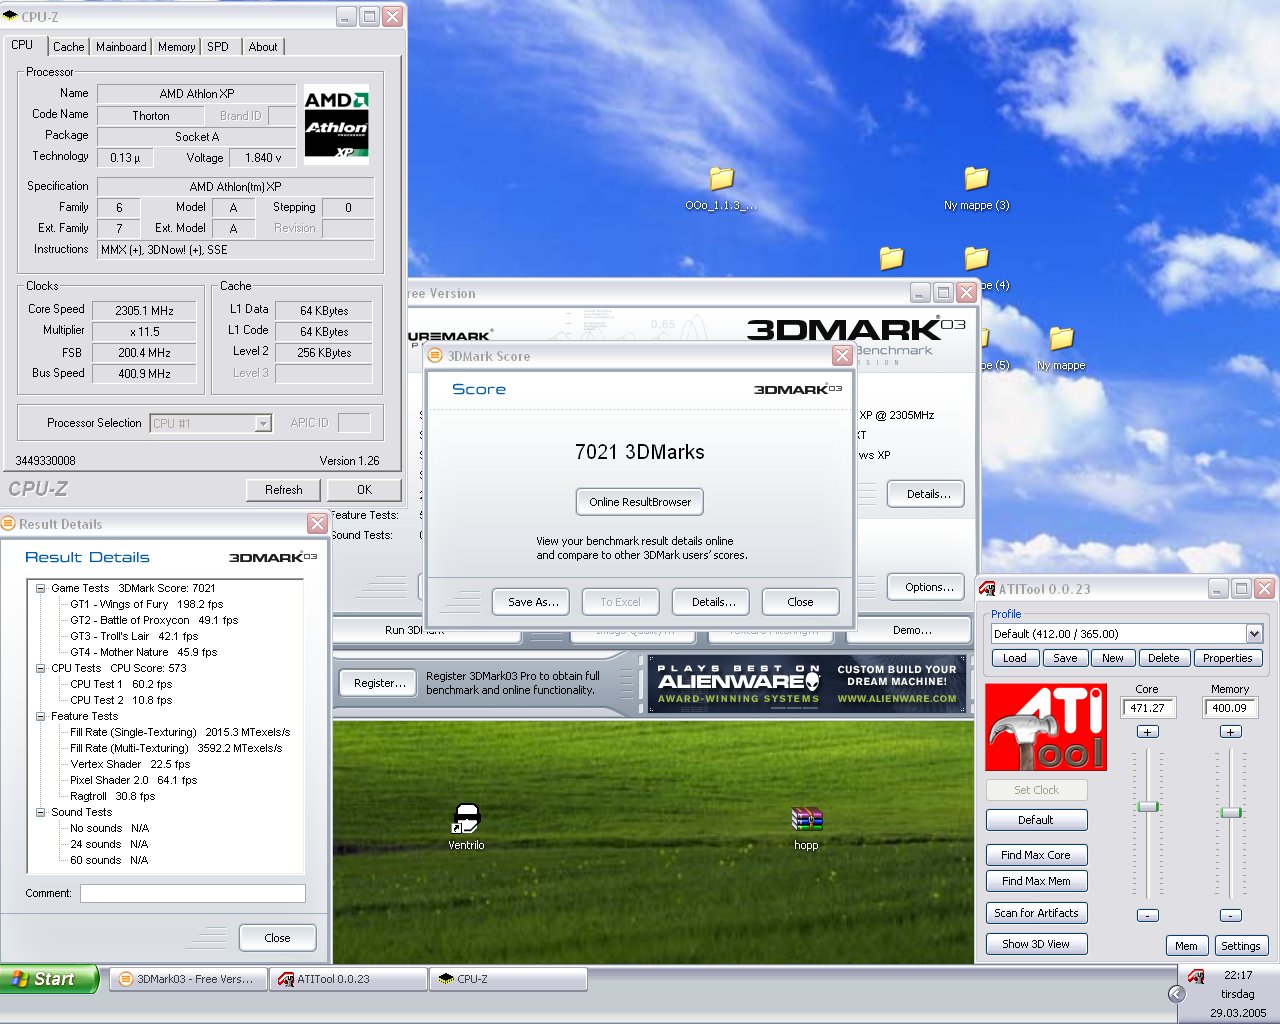Open Settings in ATITool
The width and height of the screenshot is (1280, 1024).
point(1240,946)
